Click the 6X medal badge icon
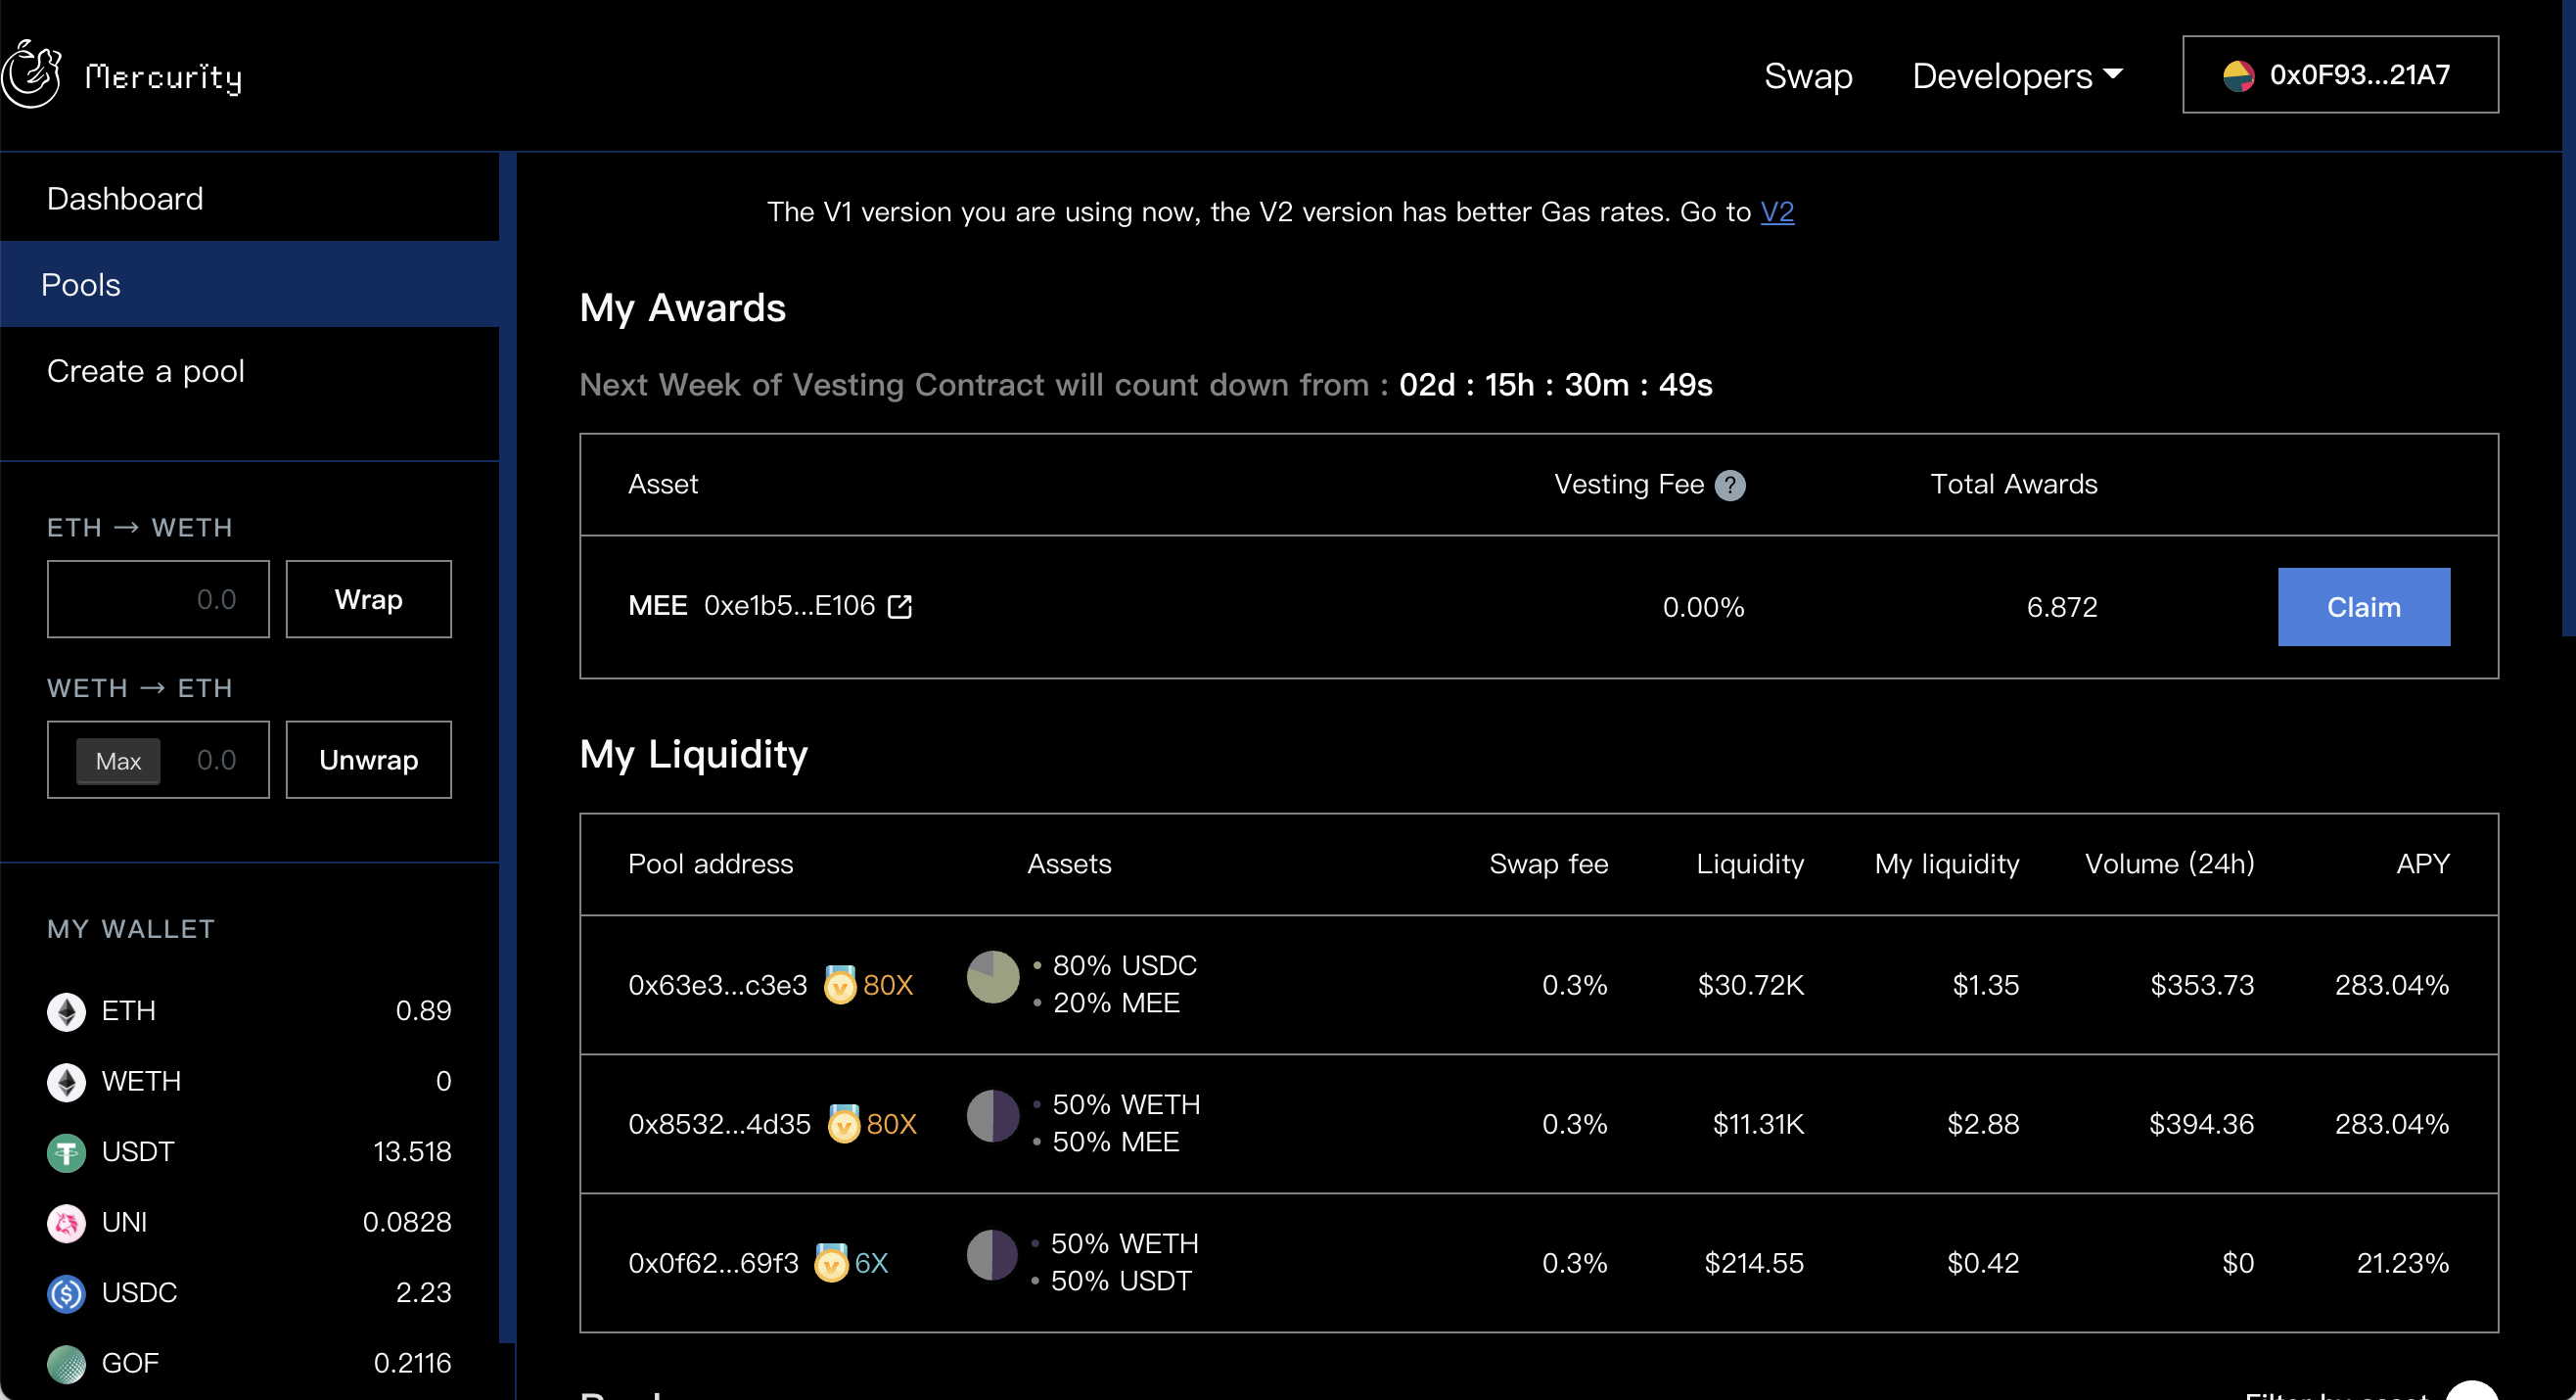The width and height of the screenshot is (2576, 1400). [830, 1263]
